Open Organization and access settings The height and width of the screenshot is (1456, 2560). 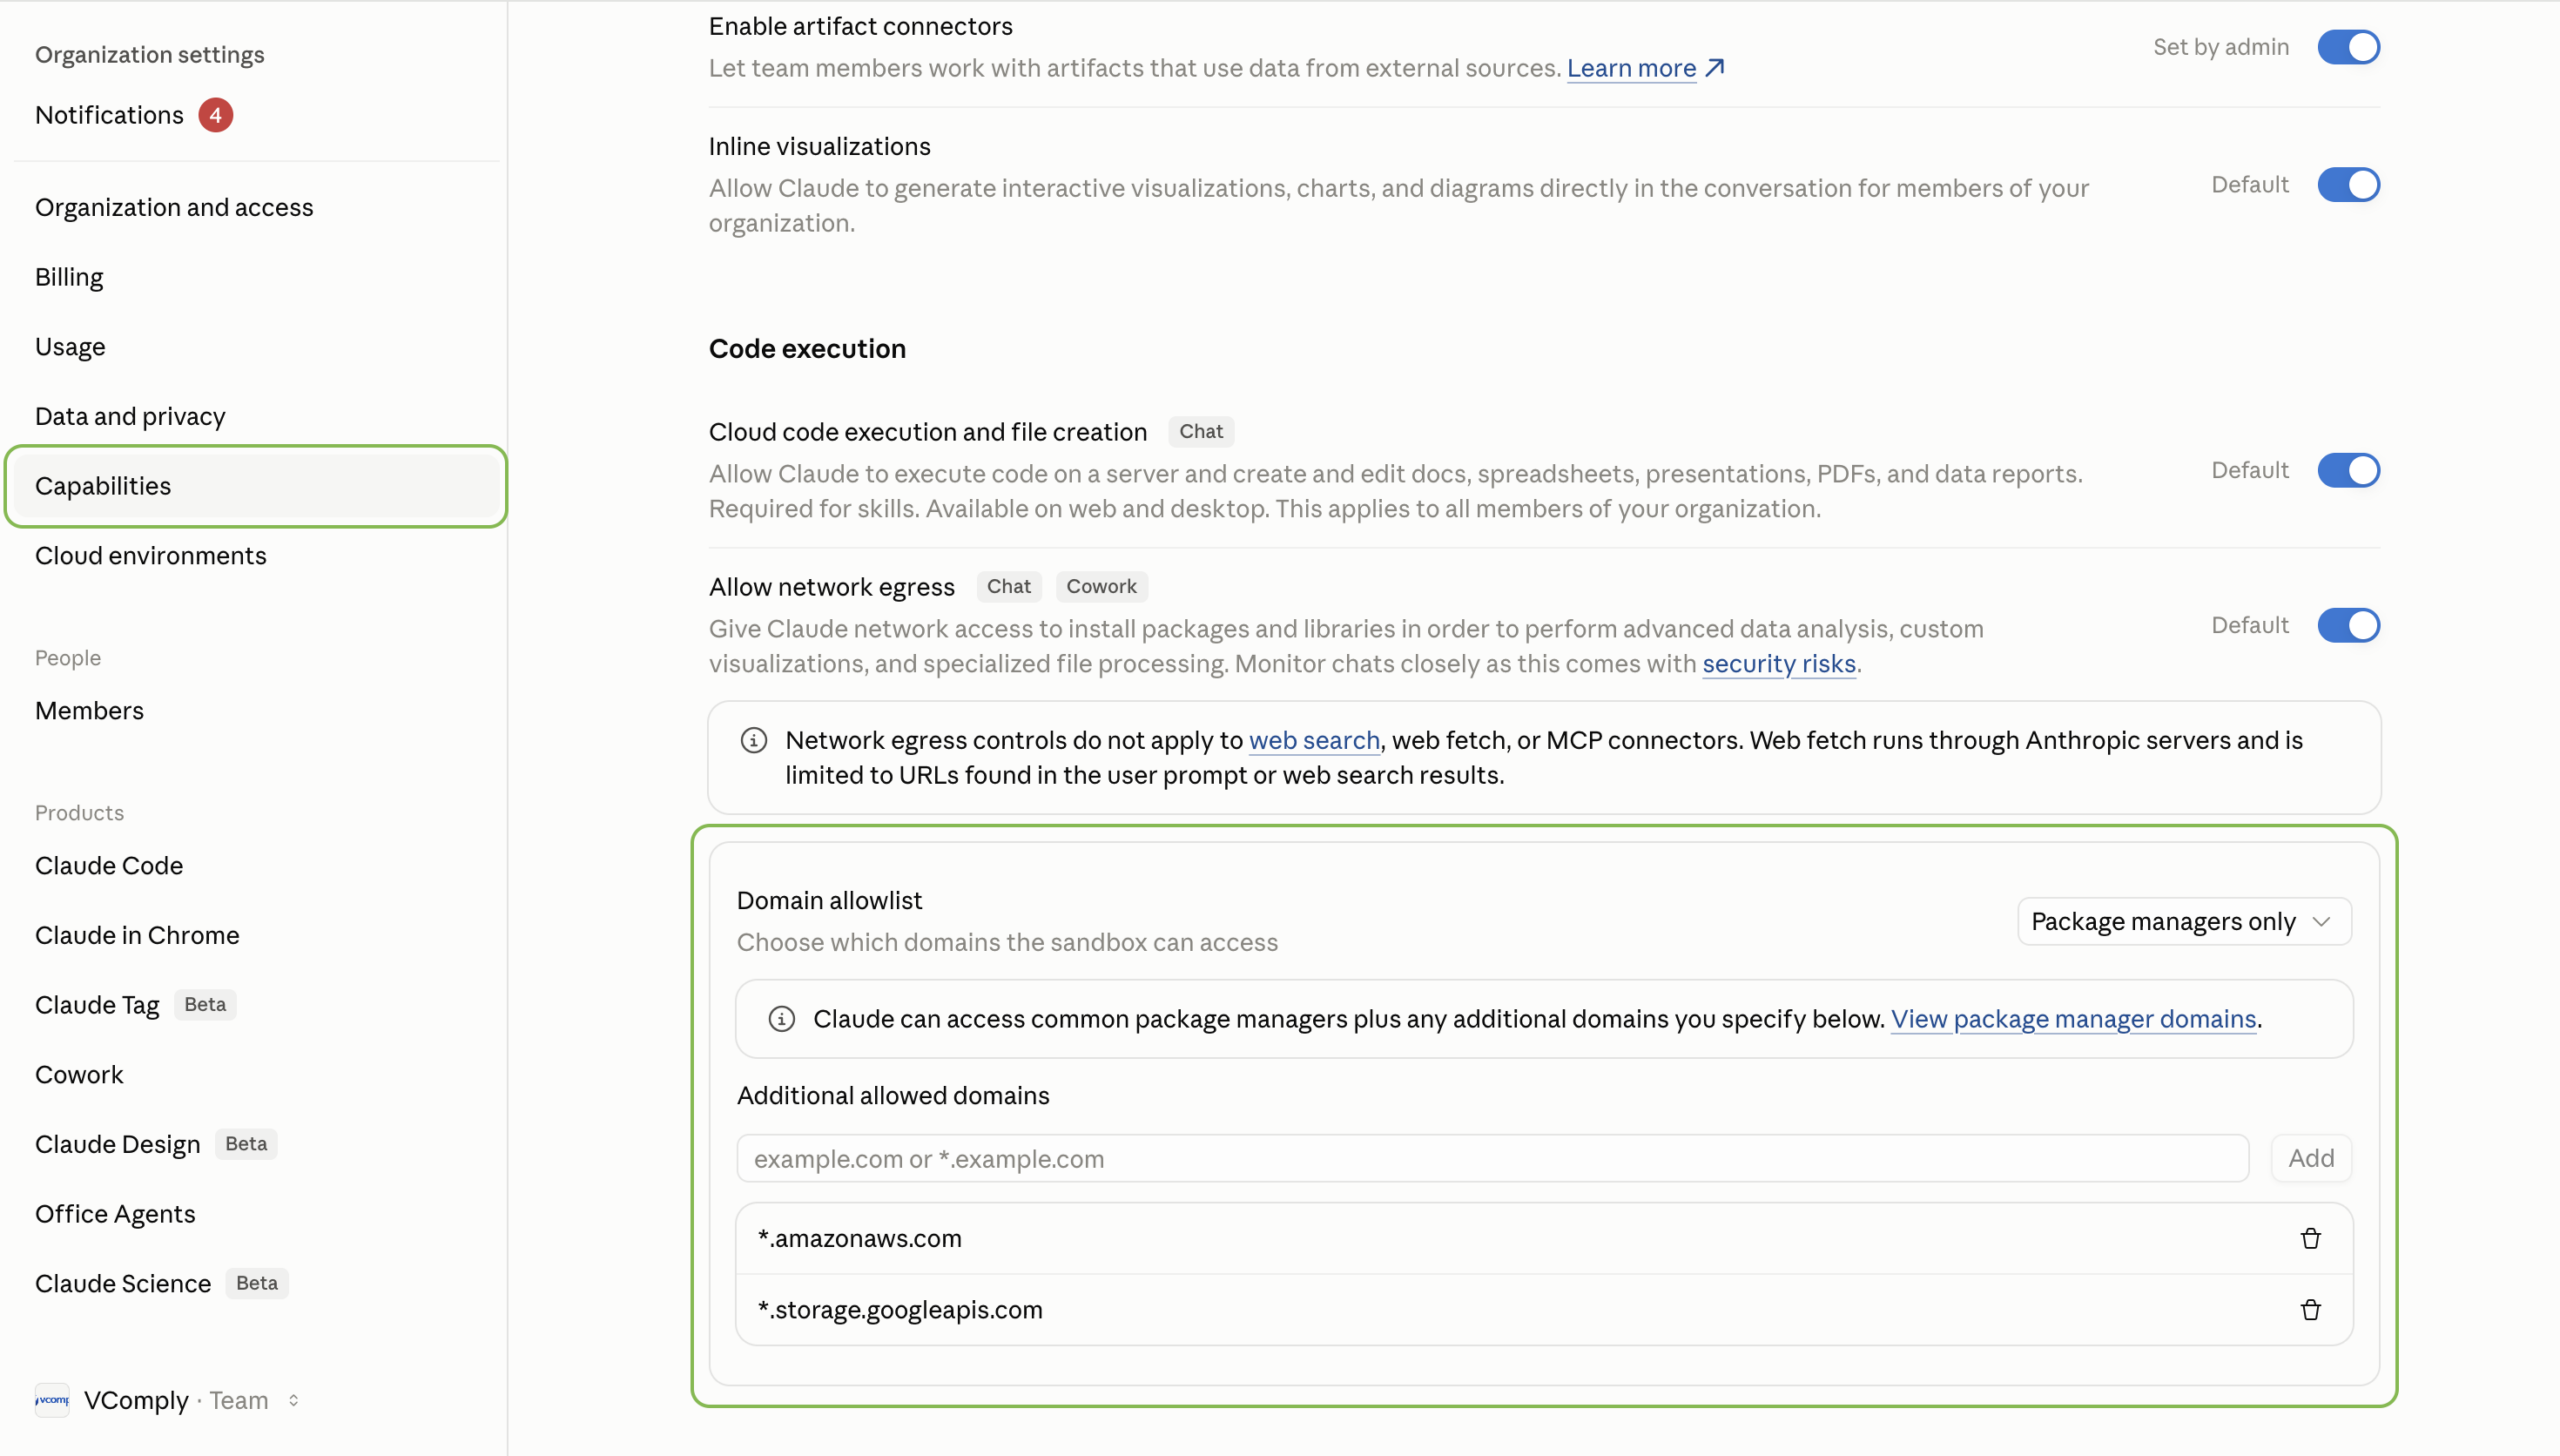click(x=256, y=207)
